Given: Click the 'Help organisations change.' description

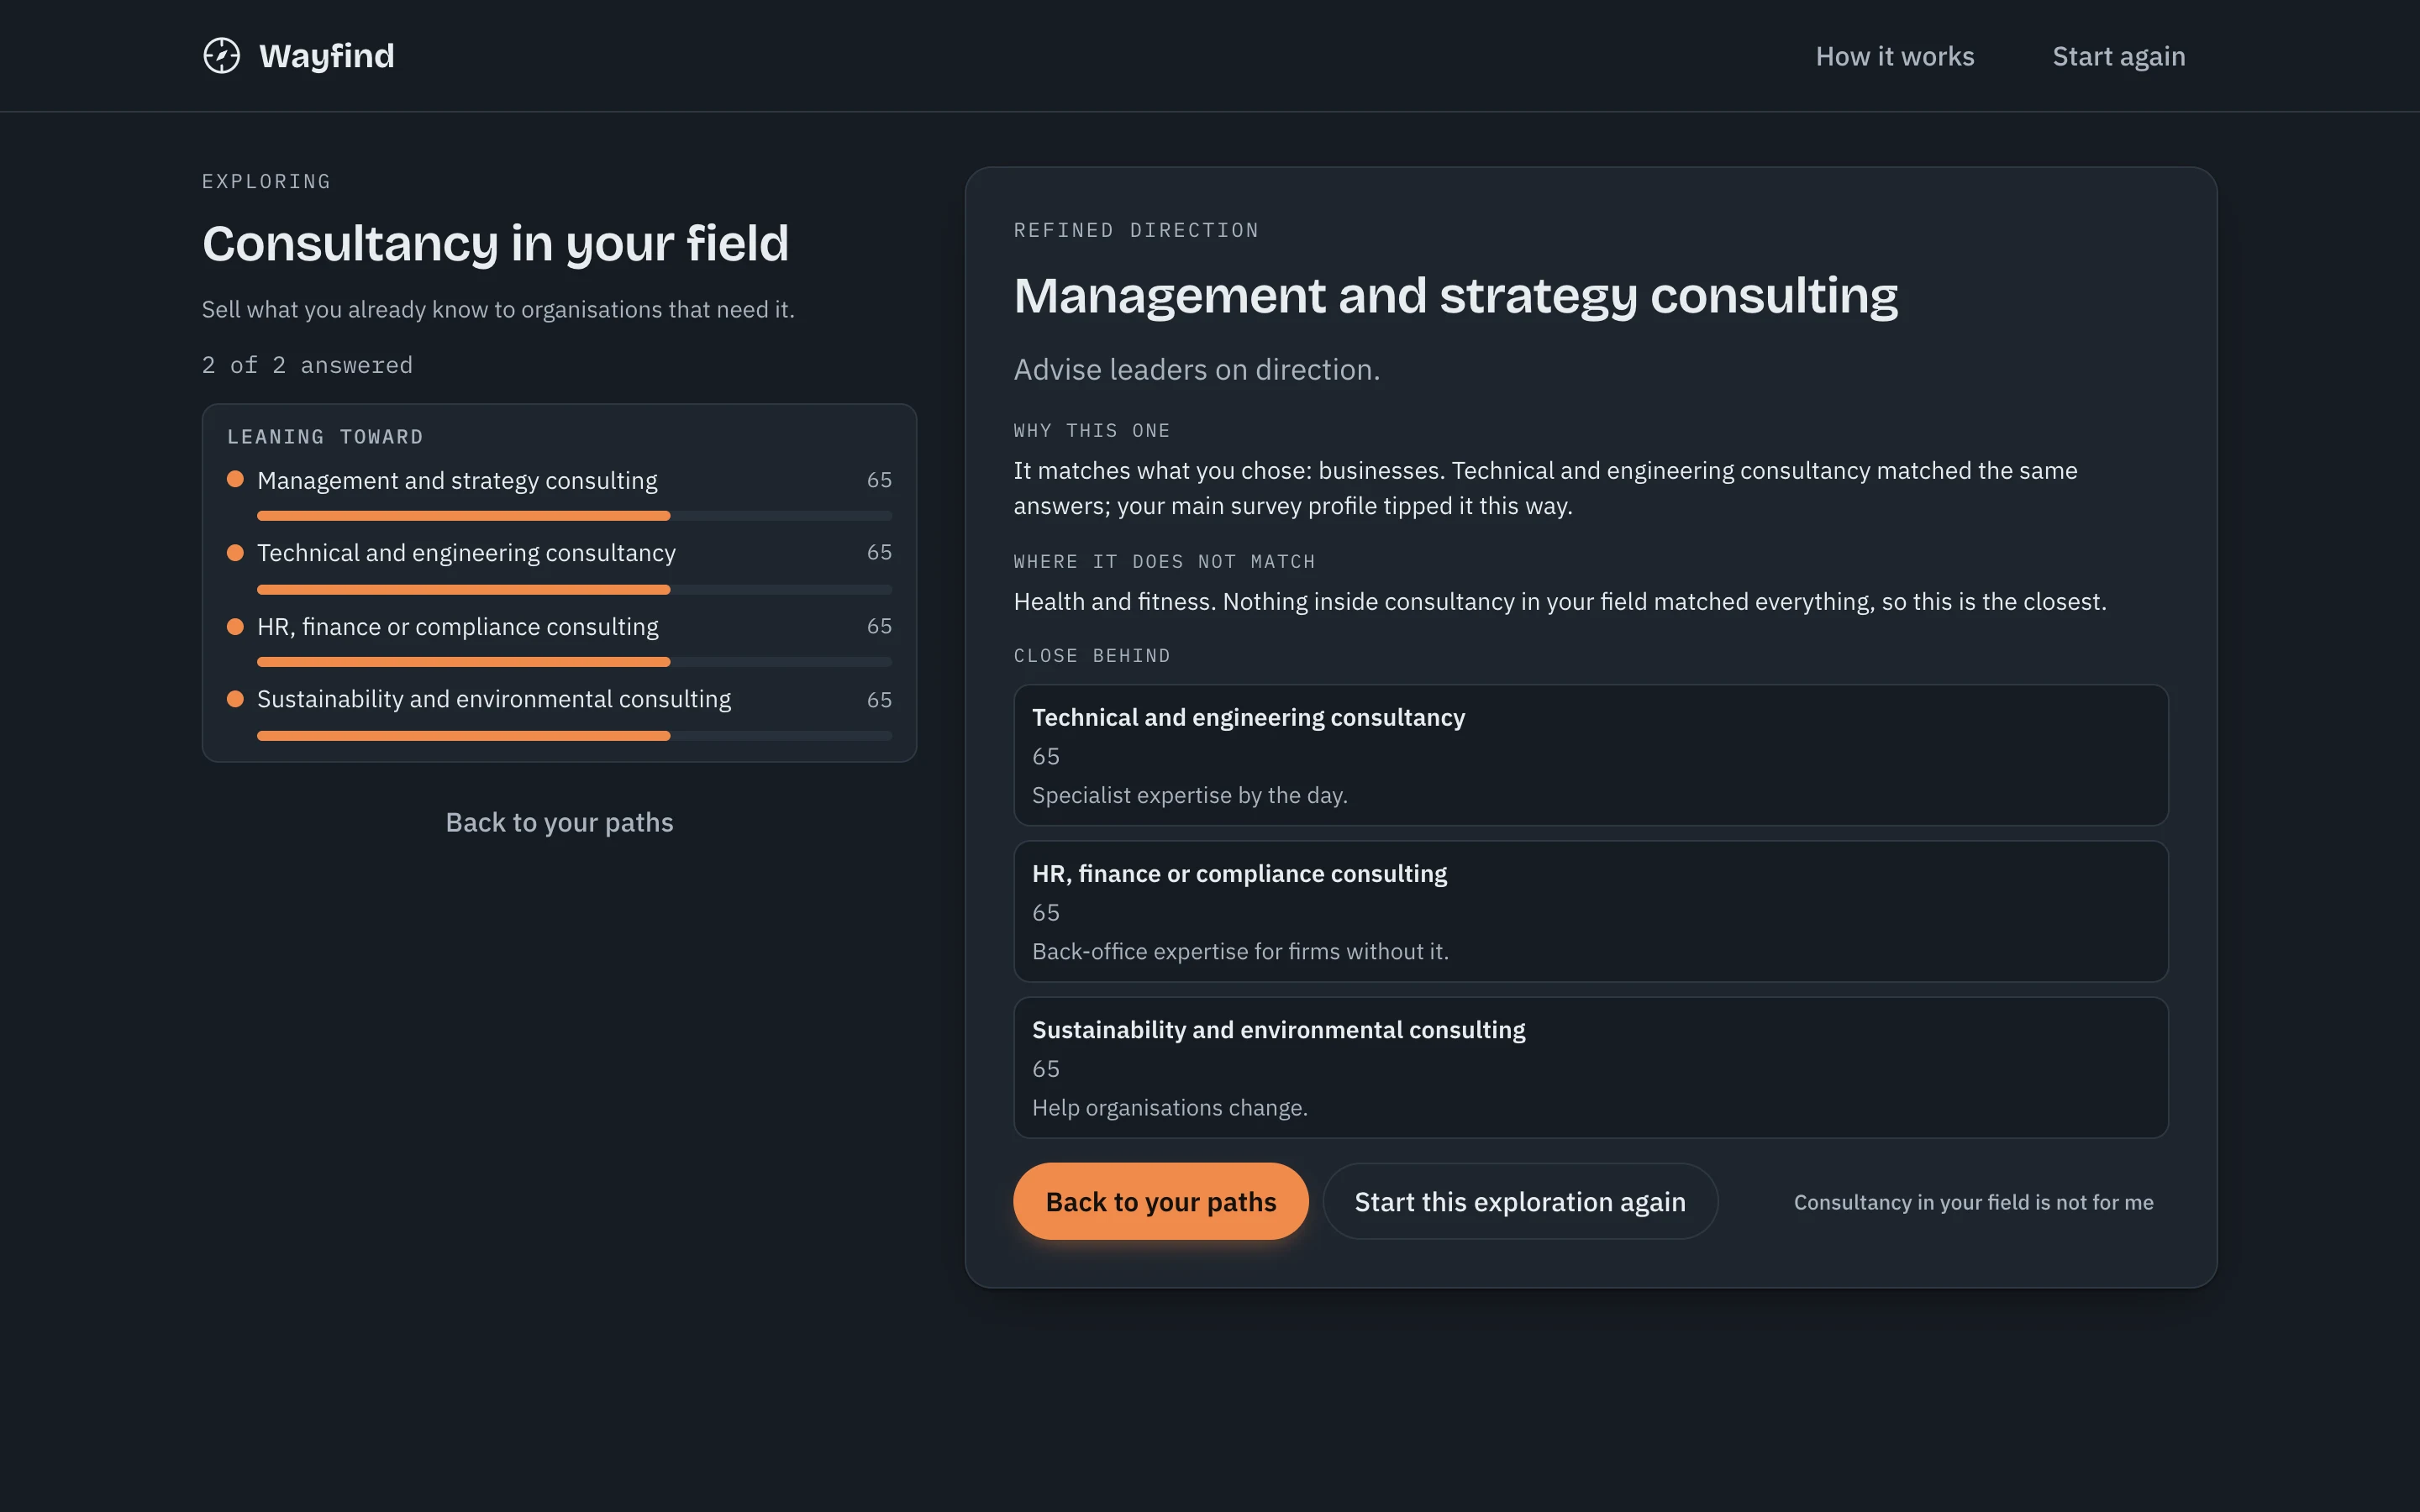Looking at the screenshot, I should (1170, 1108).
